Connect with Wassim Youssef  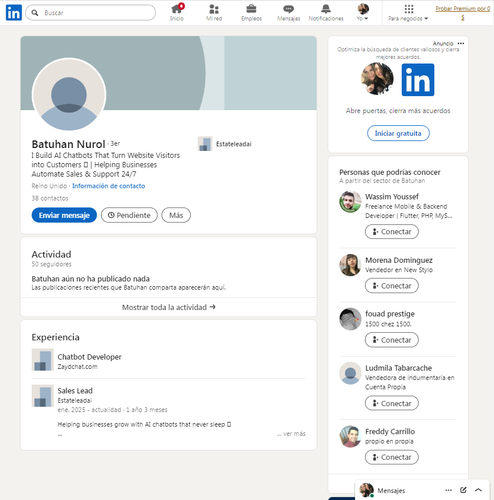(392, 232)
